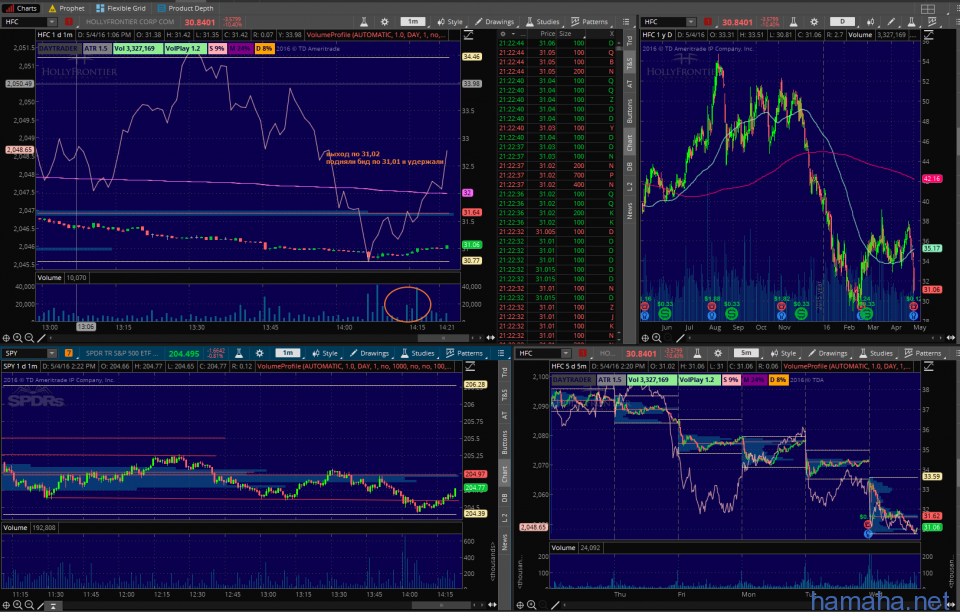Open settings gear of the SPY chart
The image size is (960, 612).
(260, 353)
